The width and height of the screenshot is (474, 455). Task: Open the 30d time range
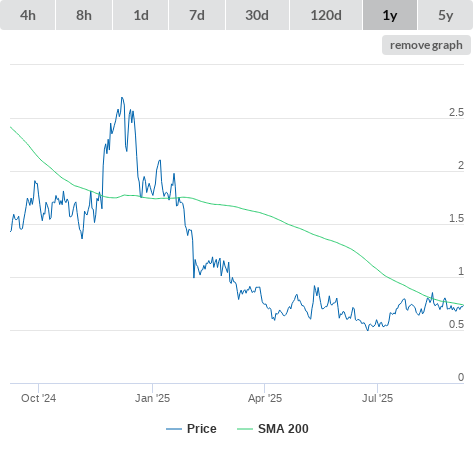257,15
